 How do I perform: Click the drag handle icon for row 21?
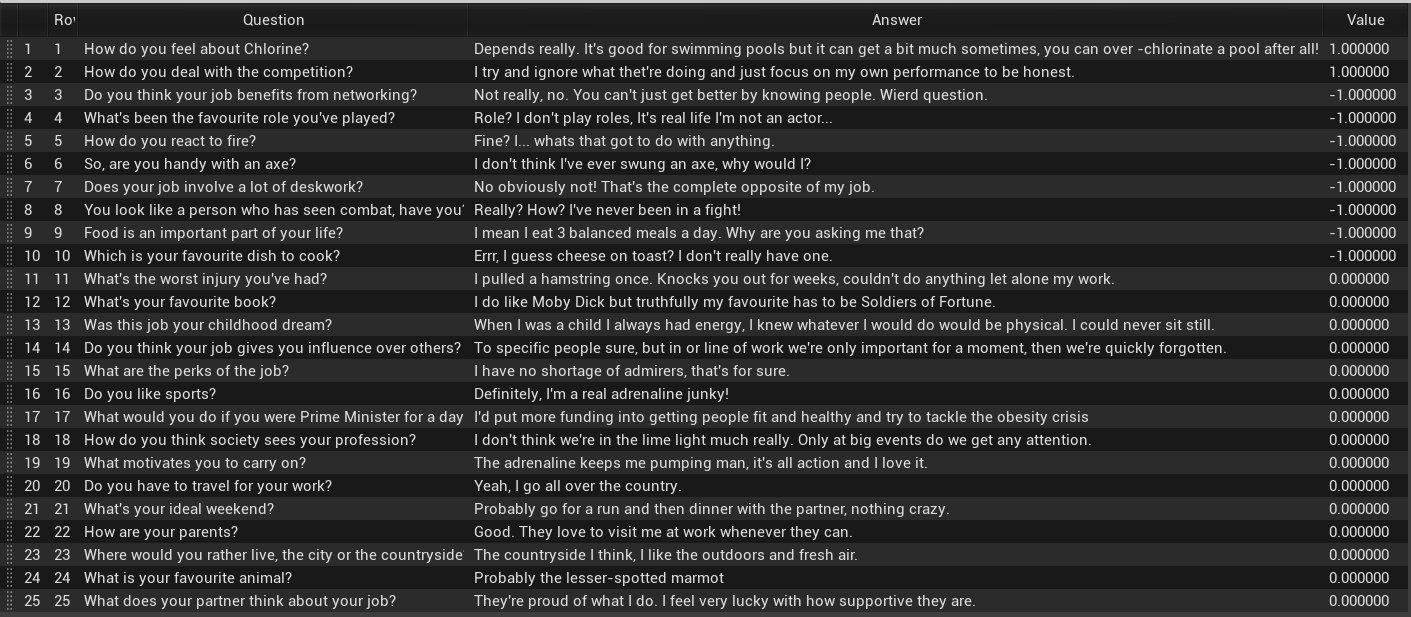click(x=9, y=509)
